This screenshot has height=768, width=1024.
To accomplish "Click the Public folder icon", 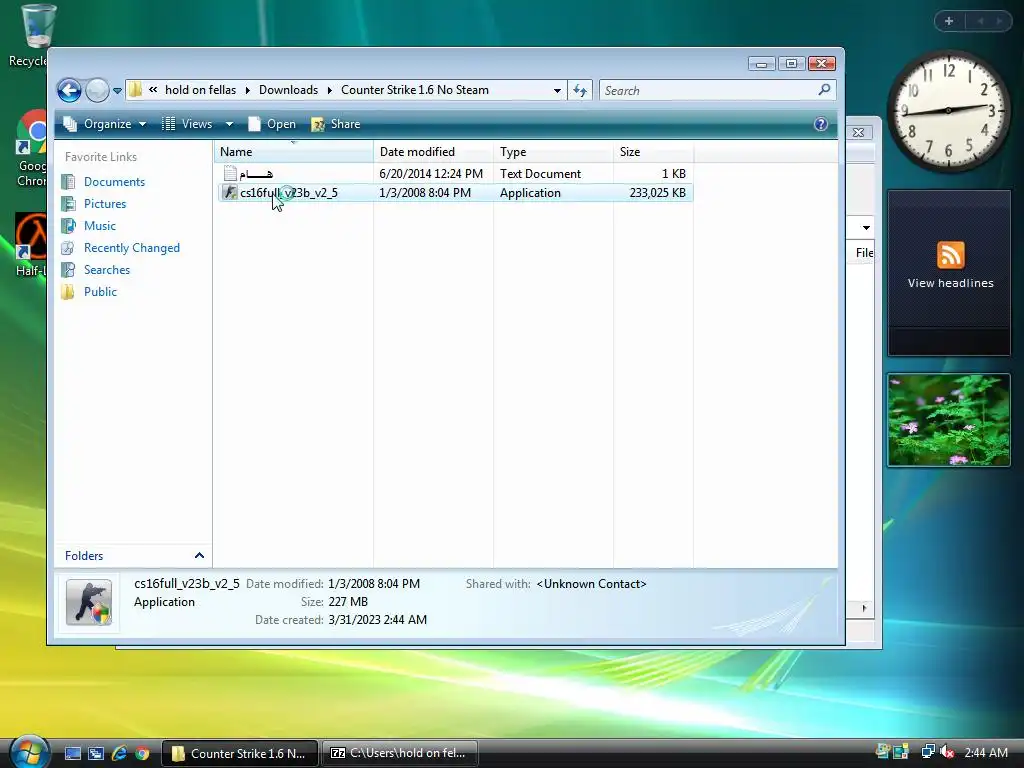I will tap(68, 292).
